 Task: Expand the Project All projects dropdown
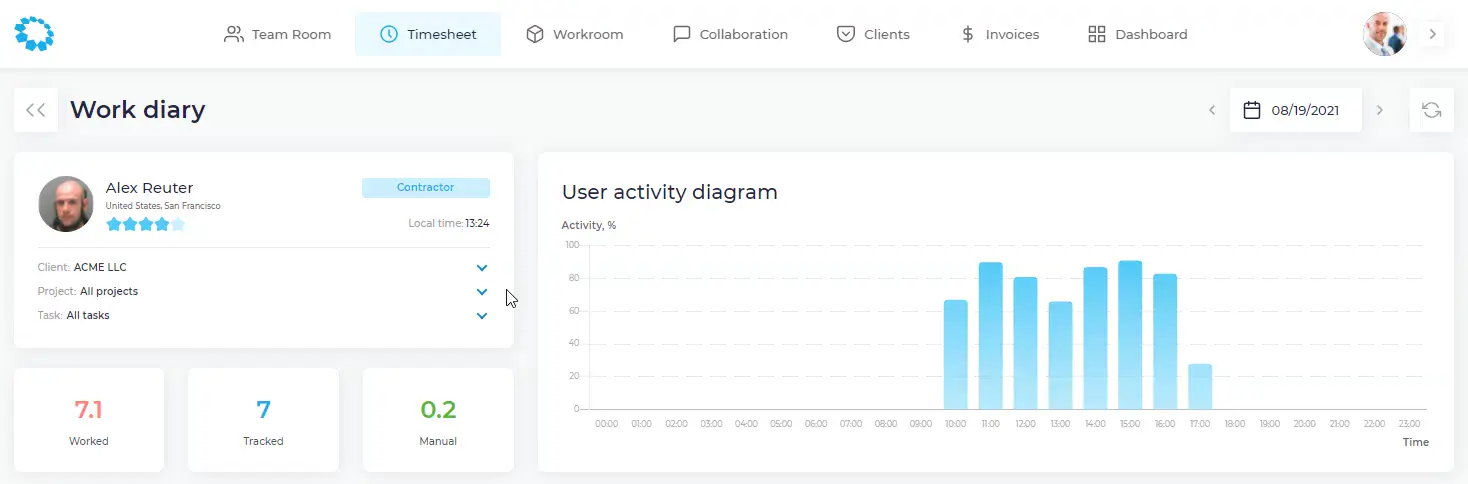click(482, 292)
